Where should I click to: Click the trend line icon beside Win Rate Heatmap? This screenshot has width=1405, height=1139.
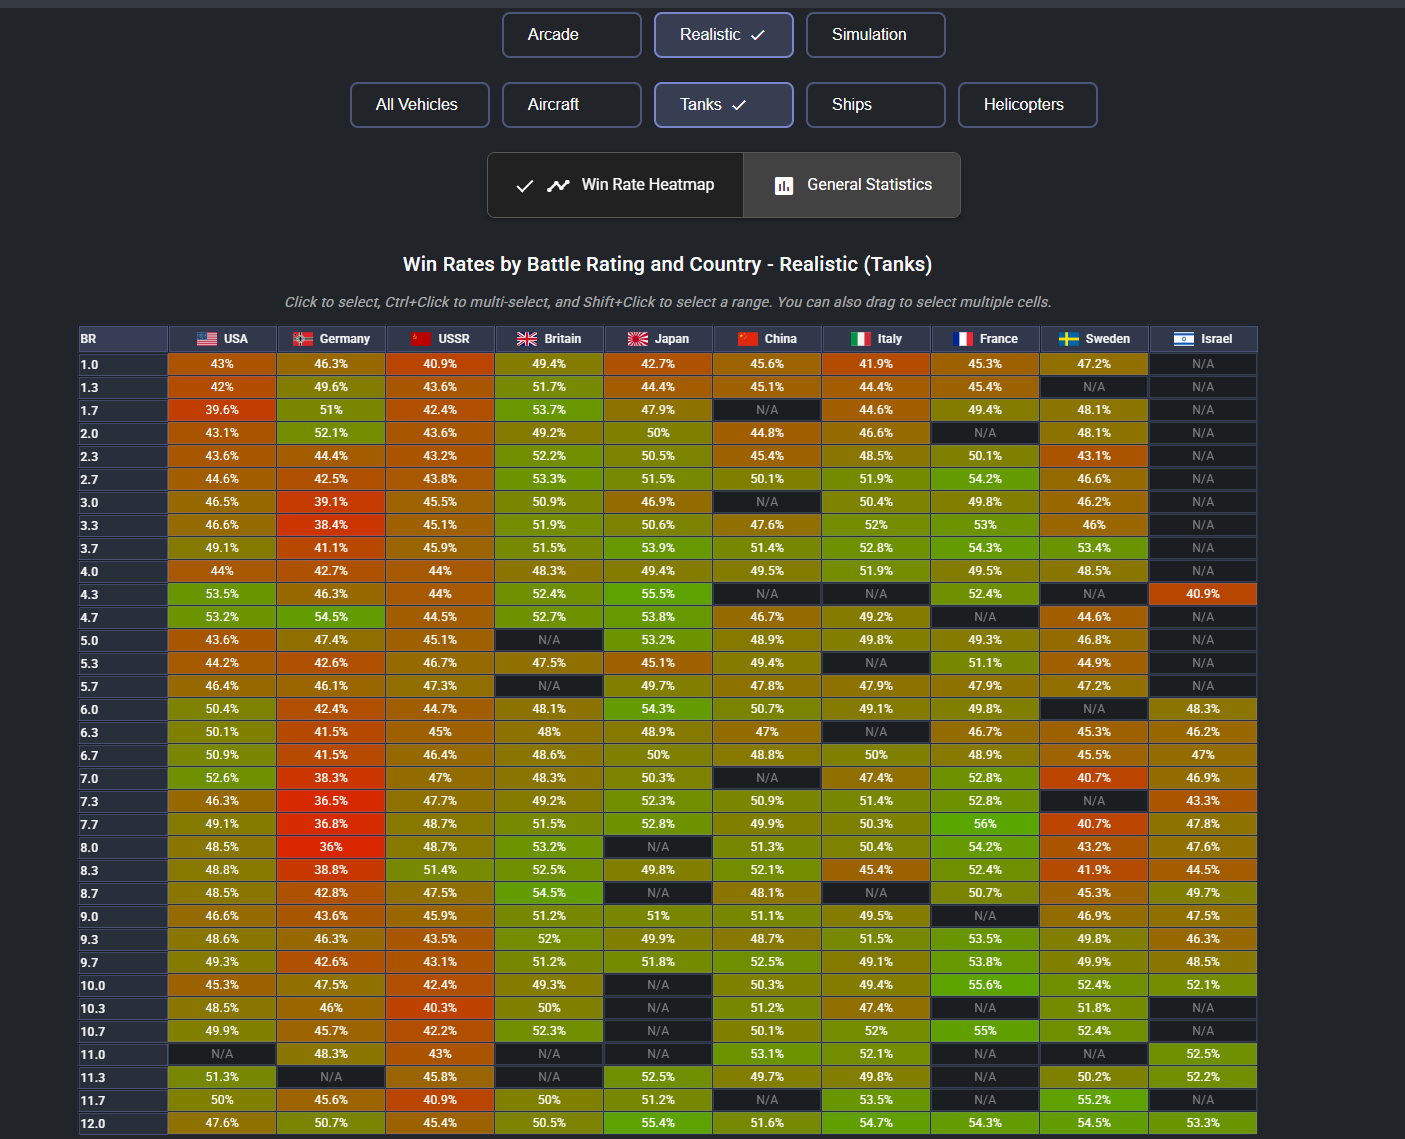click(558, 185)
